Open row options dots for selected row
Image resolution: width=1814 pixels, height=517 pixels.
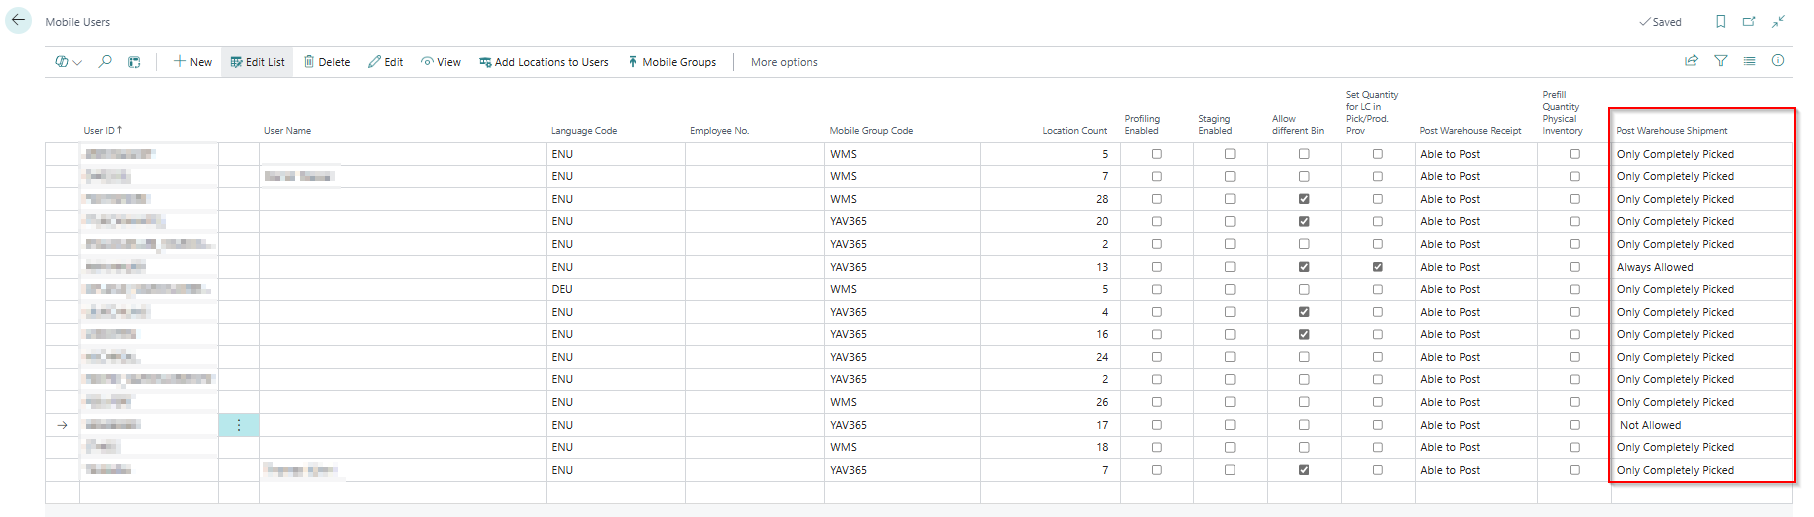click(239, 425)
